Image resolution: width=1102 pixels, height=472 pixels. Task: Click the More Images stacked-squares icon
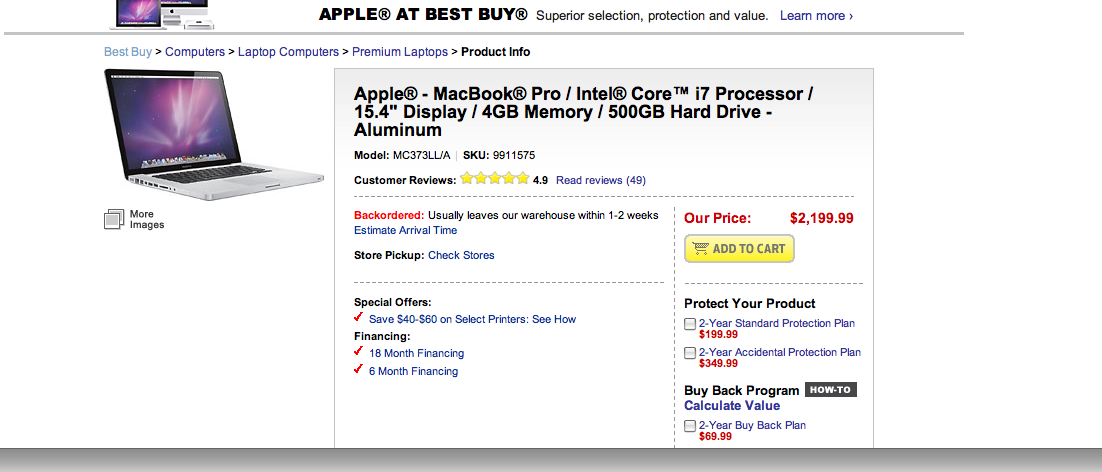(x=114, y=220)
